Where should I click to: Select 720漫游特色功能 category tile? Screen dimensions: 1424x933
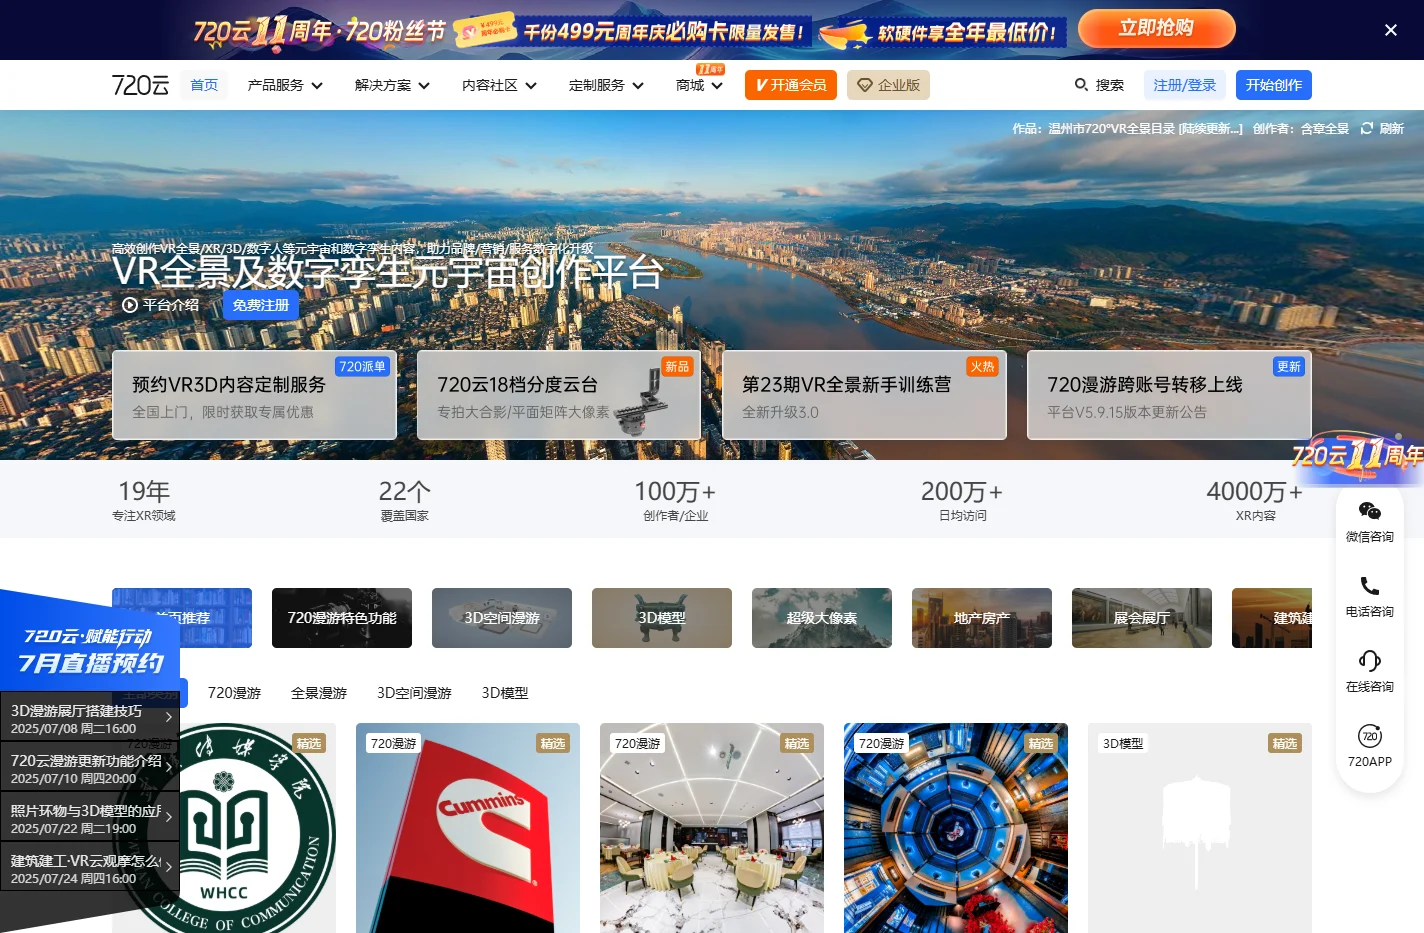click(x=342, y=618)
